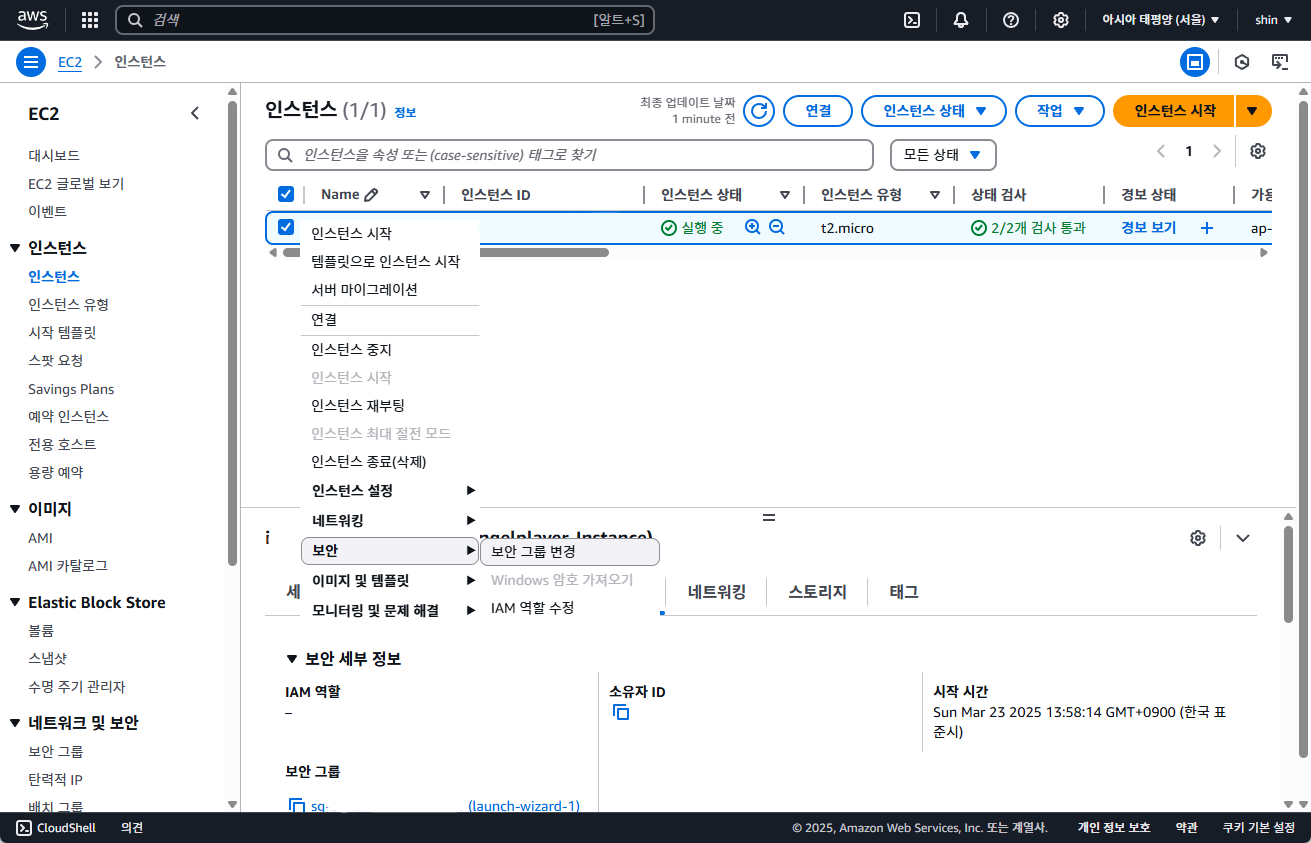
Task: Open AMI 카탈로그 in sidebar
Action: coord(68,566)
